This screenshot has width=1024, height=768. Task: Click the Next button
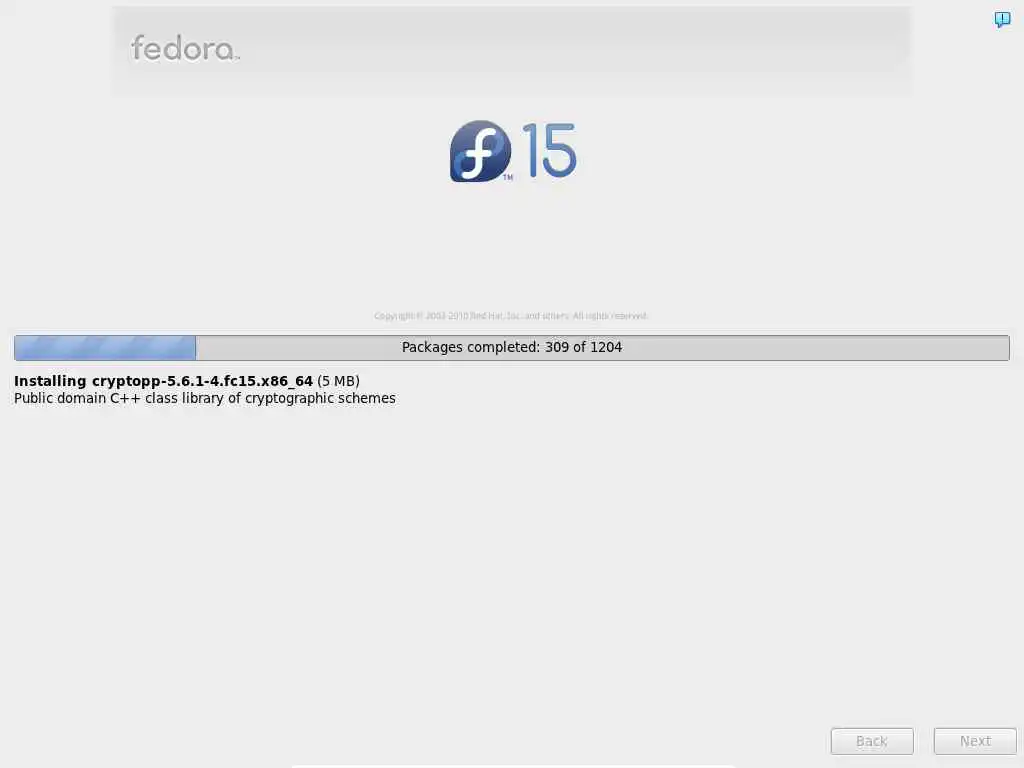975,741
